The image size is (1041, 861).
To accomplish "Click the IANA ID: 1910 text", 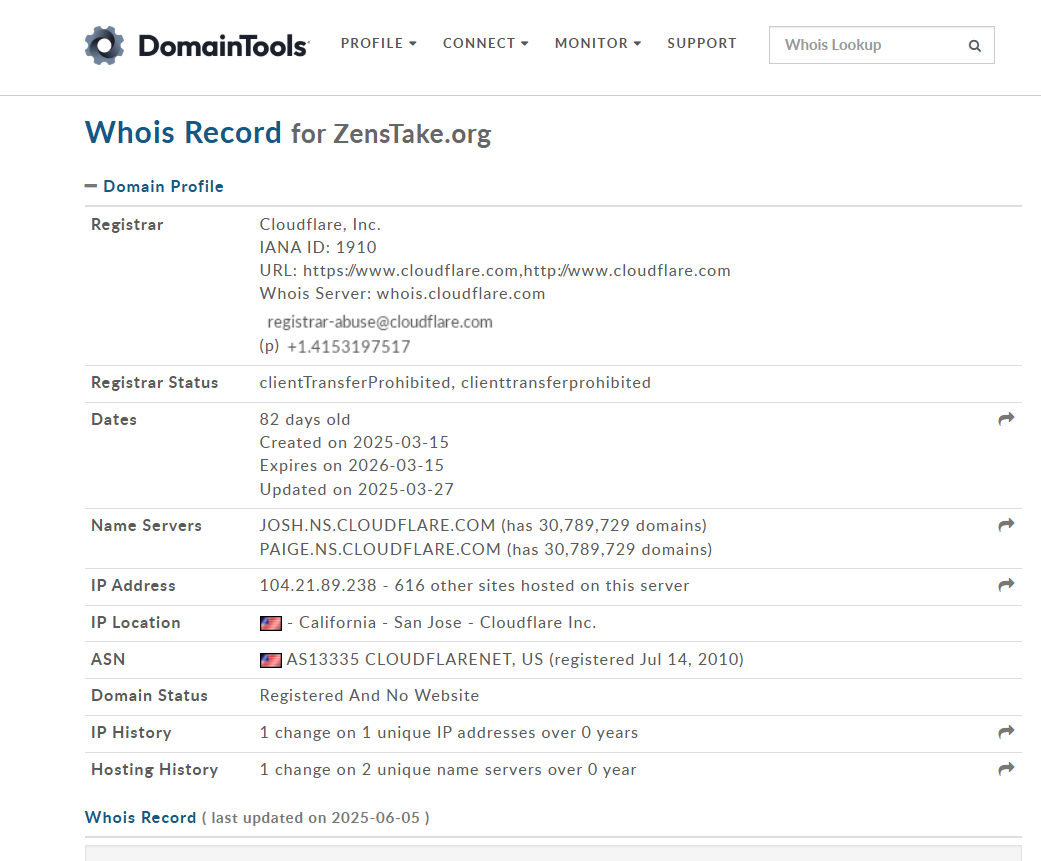I will (x=318, y=248).
